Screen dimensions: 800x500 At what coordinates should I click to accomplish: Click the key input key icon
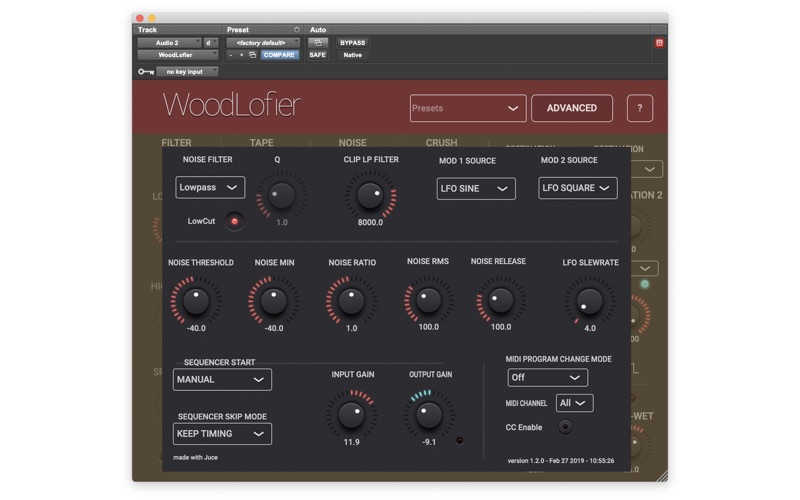click(x=146, y=72)
